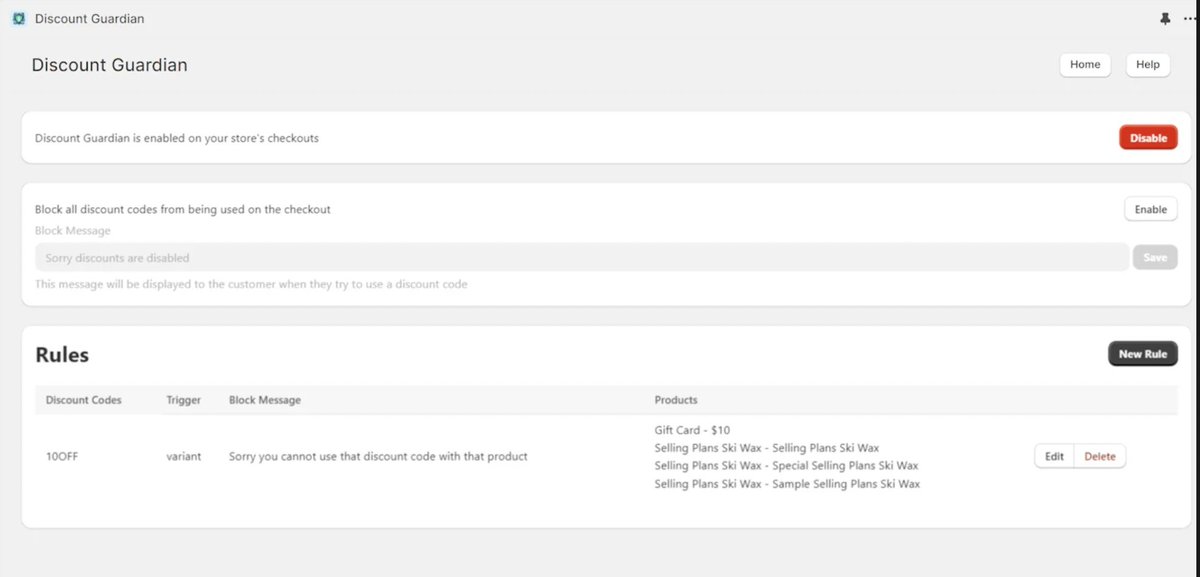Click the 'Block Message' column header in the rules table

(x=265, y=400)
